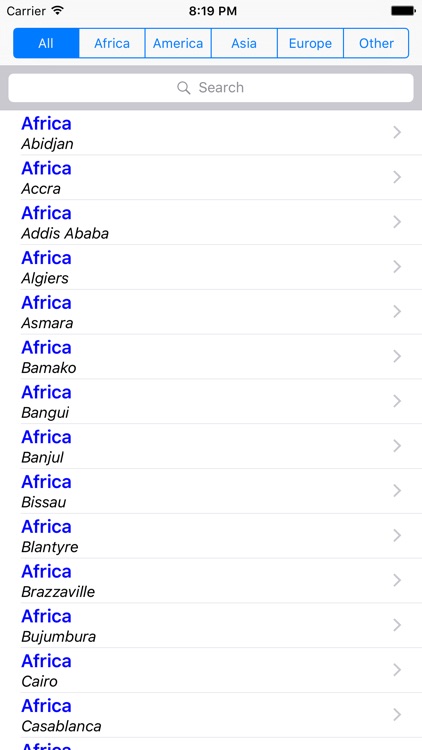Tap the magnifier icon in the search bar
The image size is (422, 750).
click(x=183, y=88)
